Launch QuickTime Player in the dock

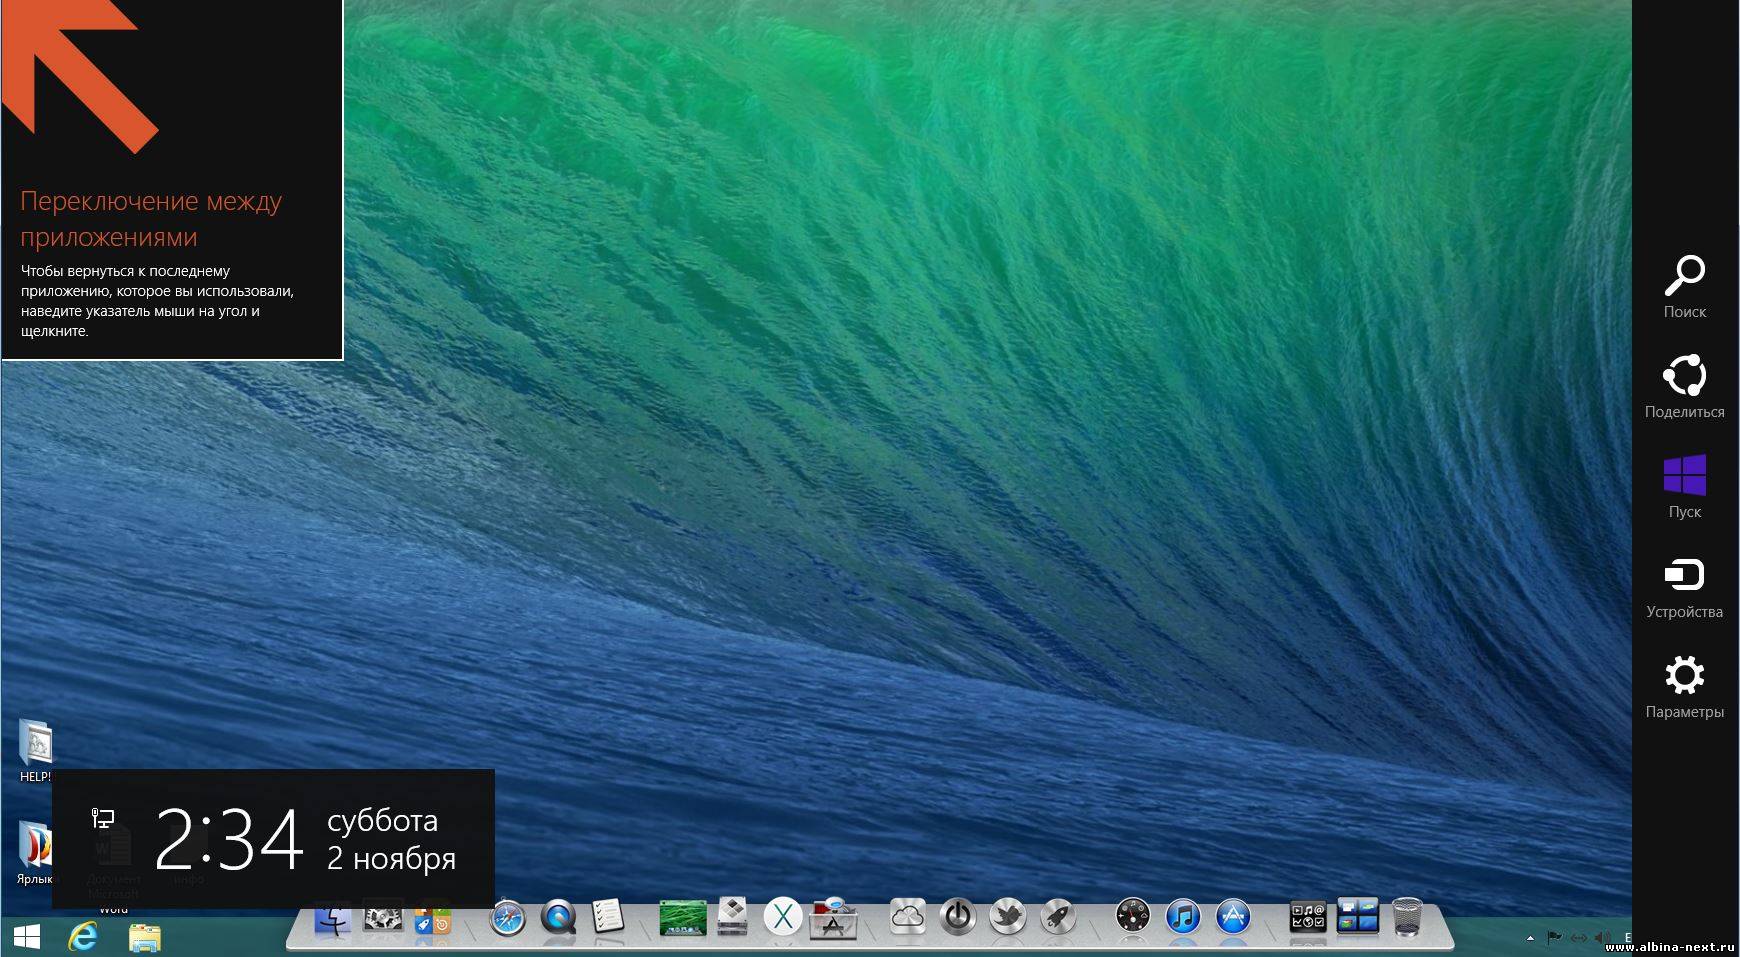tap(558, 917)
